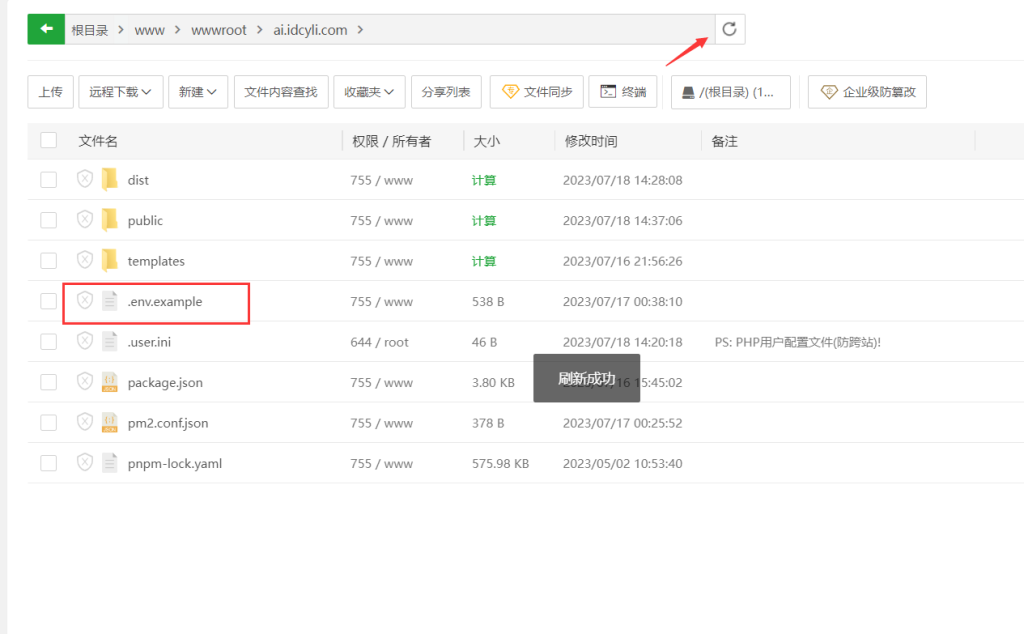Calculate size of dist folder via 计算

tap(484, 180)
